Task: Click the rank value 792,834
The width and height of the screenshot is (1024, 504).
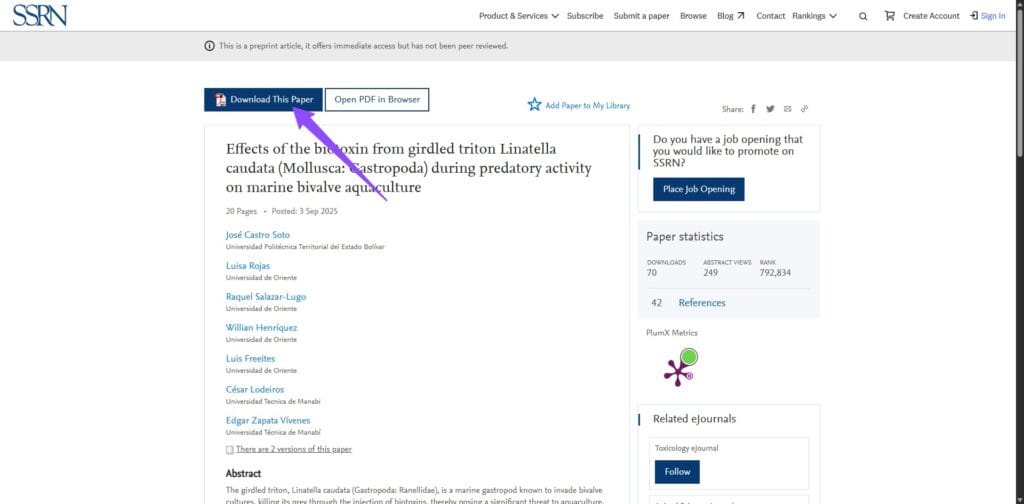Action: [775, 273]
